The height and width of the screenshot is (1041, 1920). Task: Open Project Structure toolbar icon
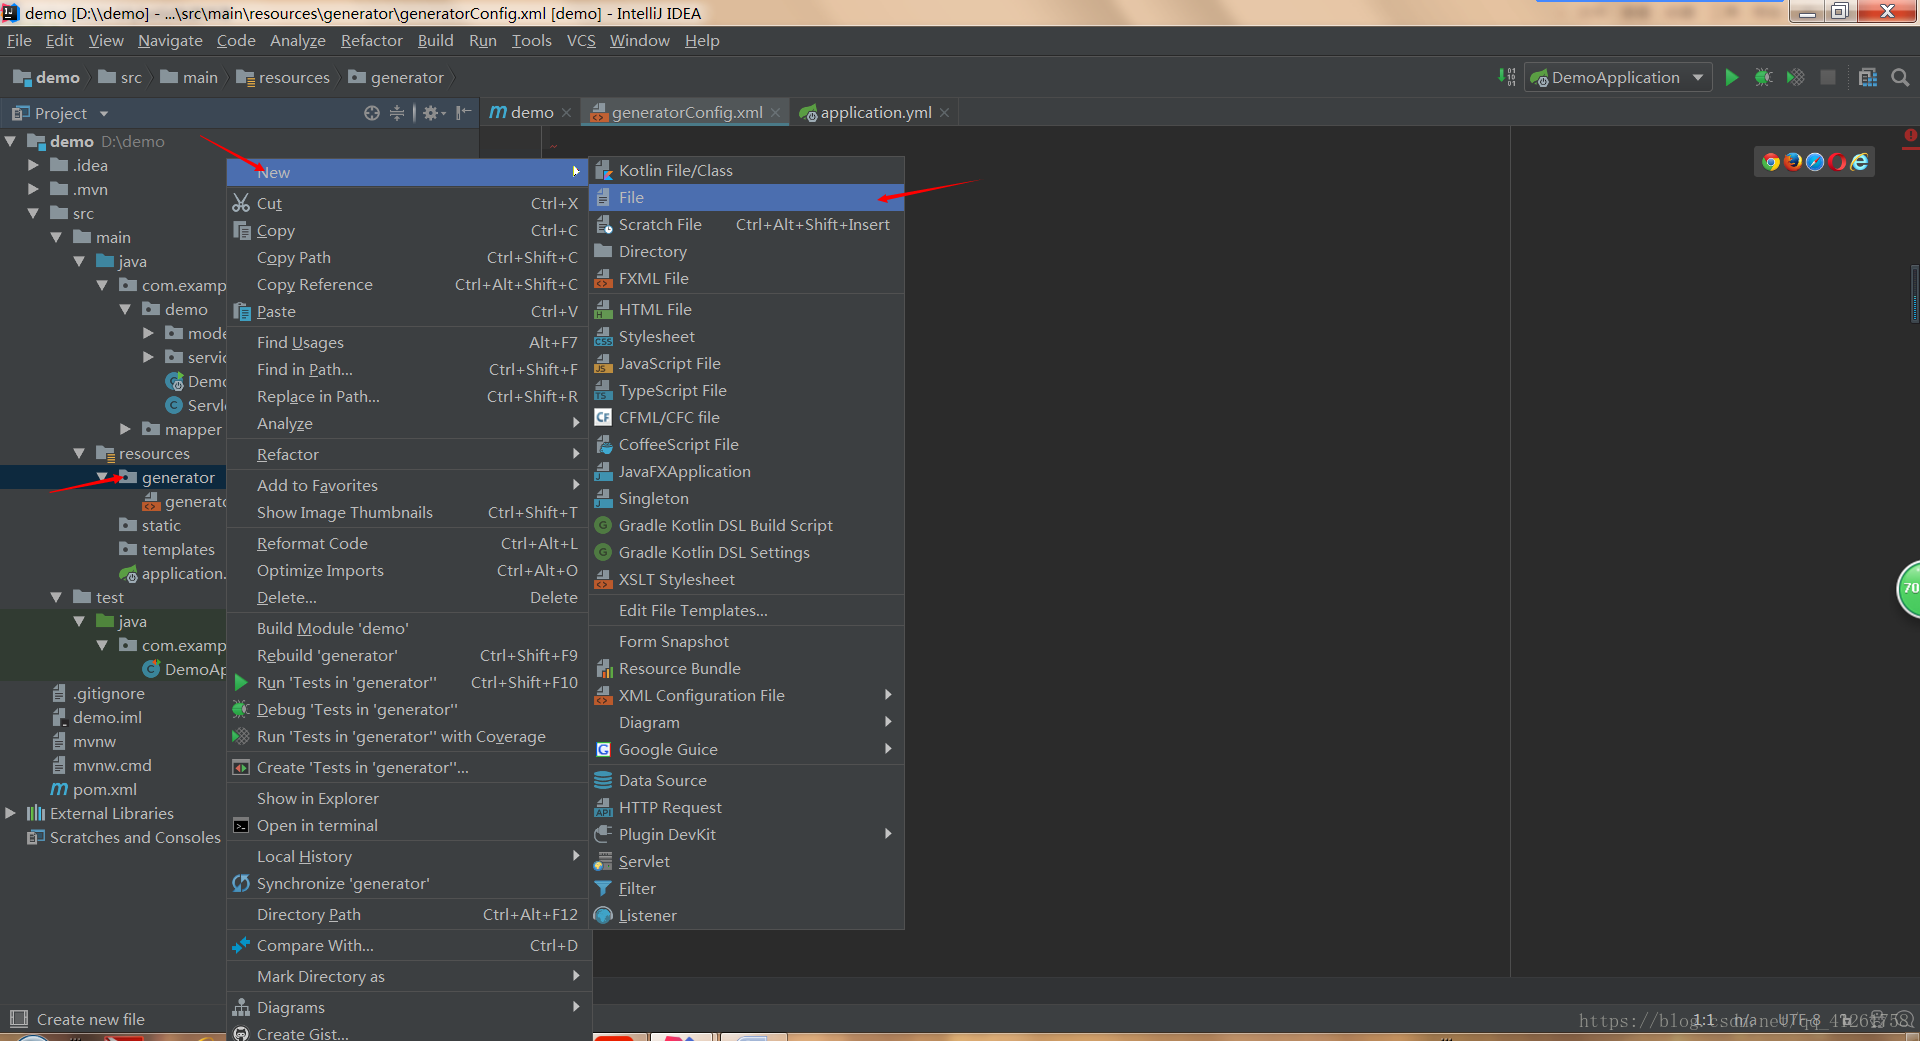[x=1867, y=77]
